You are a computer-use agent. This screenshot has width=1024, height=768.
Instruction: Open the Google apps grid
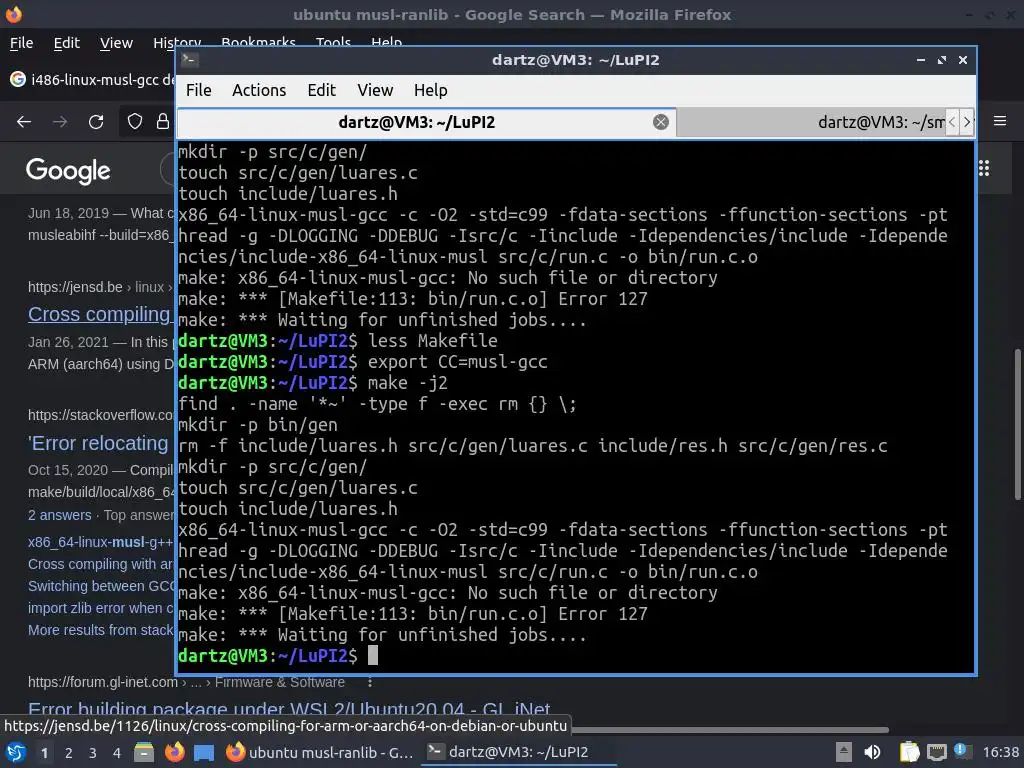(984, 168)
